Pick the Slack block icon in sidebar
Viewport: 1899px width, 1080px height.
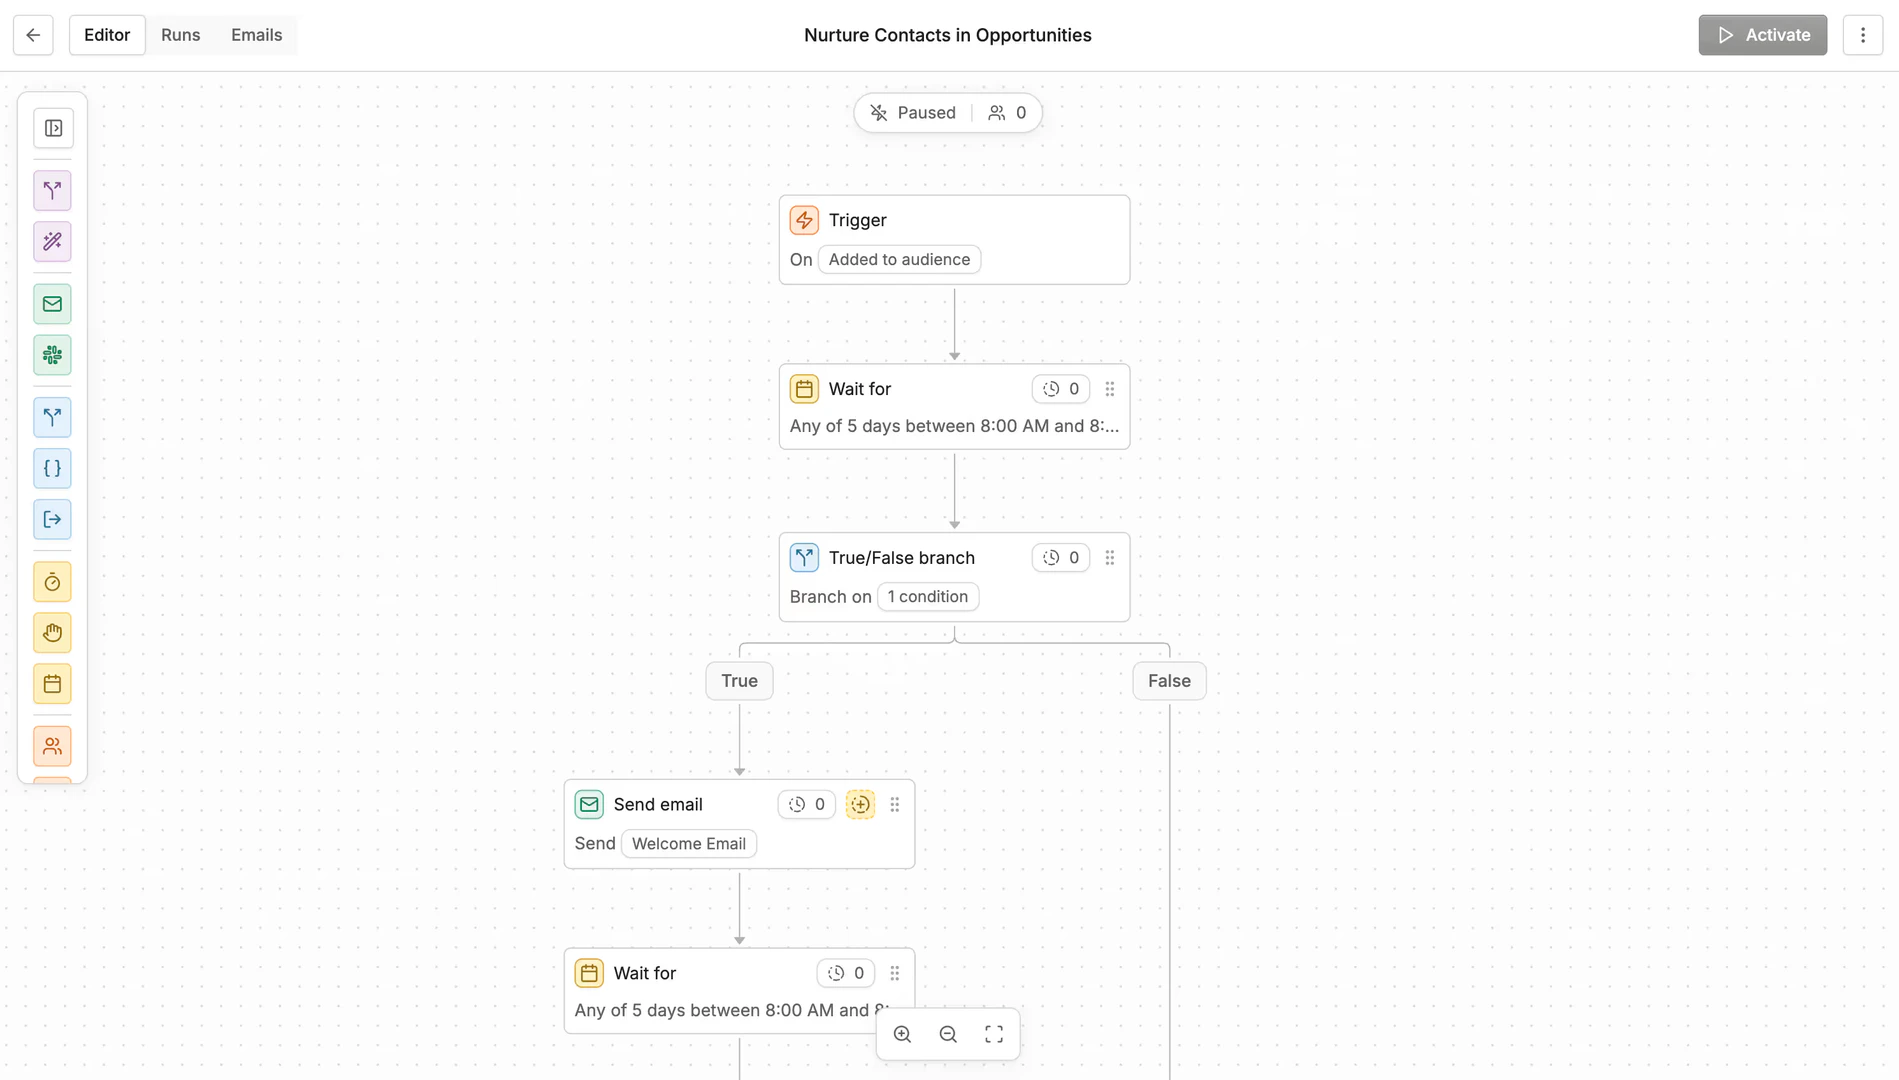click(x=53, y=355)
